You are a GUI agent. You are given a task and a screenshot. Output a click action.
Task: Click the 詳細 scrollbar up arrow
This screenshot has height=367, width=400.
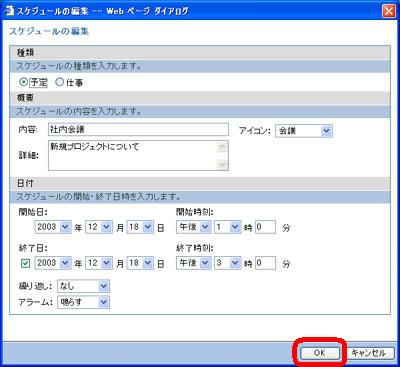[222, 147]
